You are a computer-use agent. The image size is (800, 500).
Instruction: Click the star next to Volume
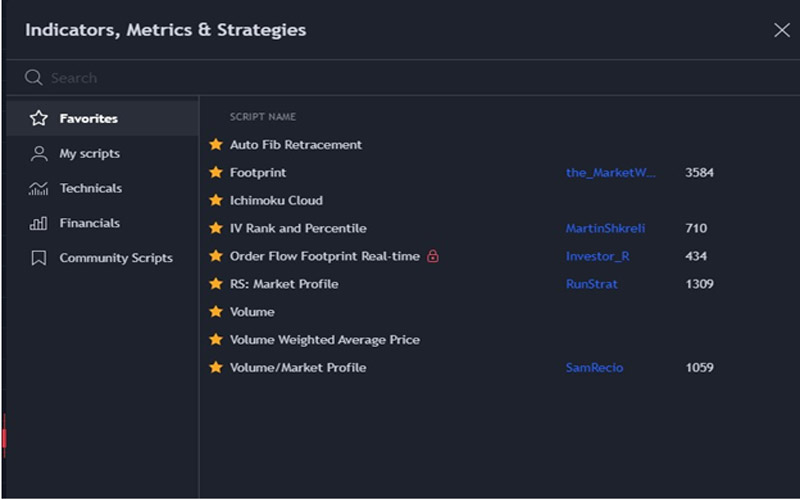point(215,312)
